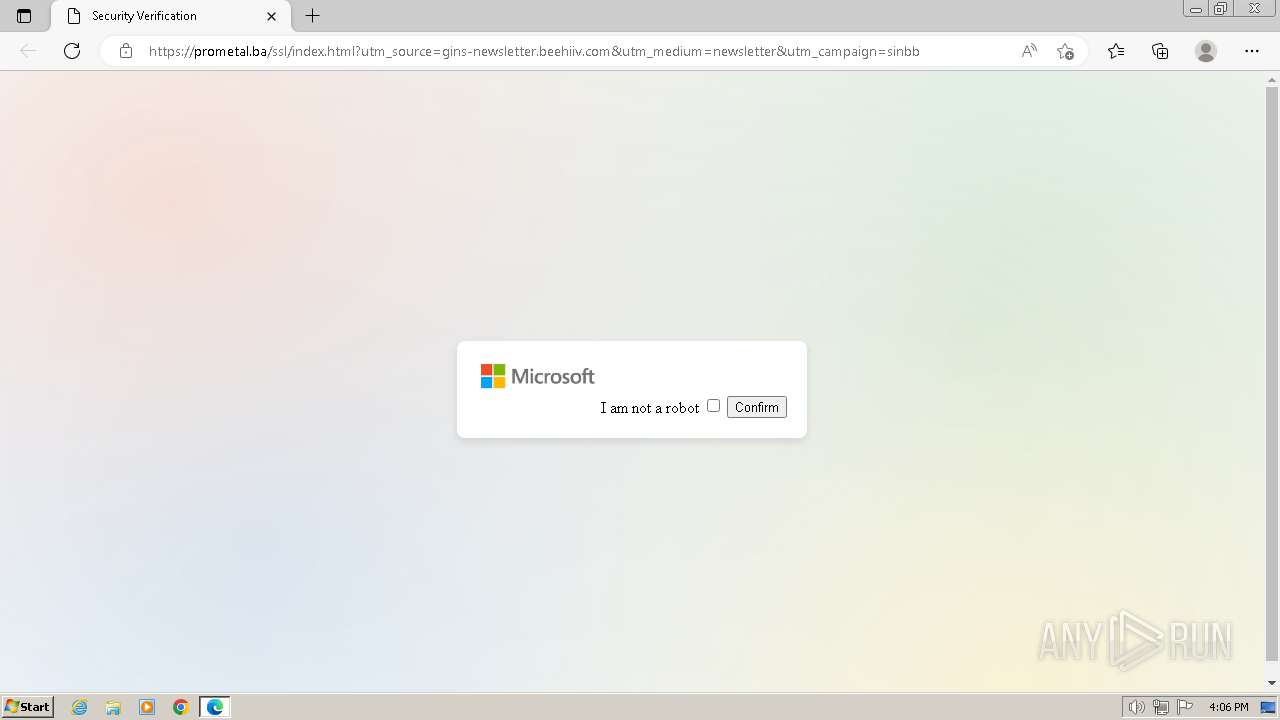
Task: Open File Explorer from taskbar
Action: pyautogui.click(x=113, y=707)
